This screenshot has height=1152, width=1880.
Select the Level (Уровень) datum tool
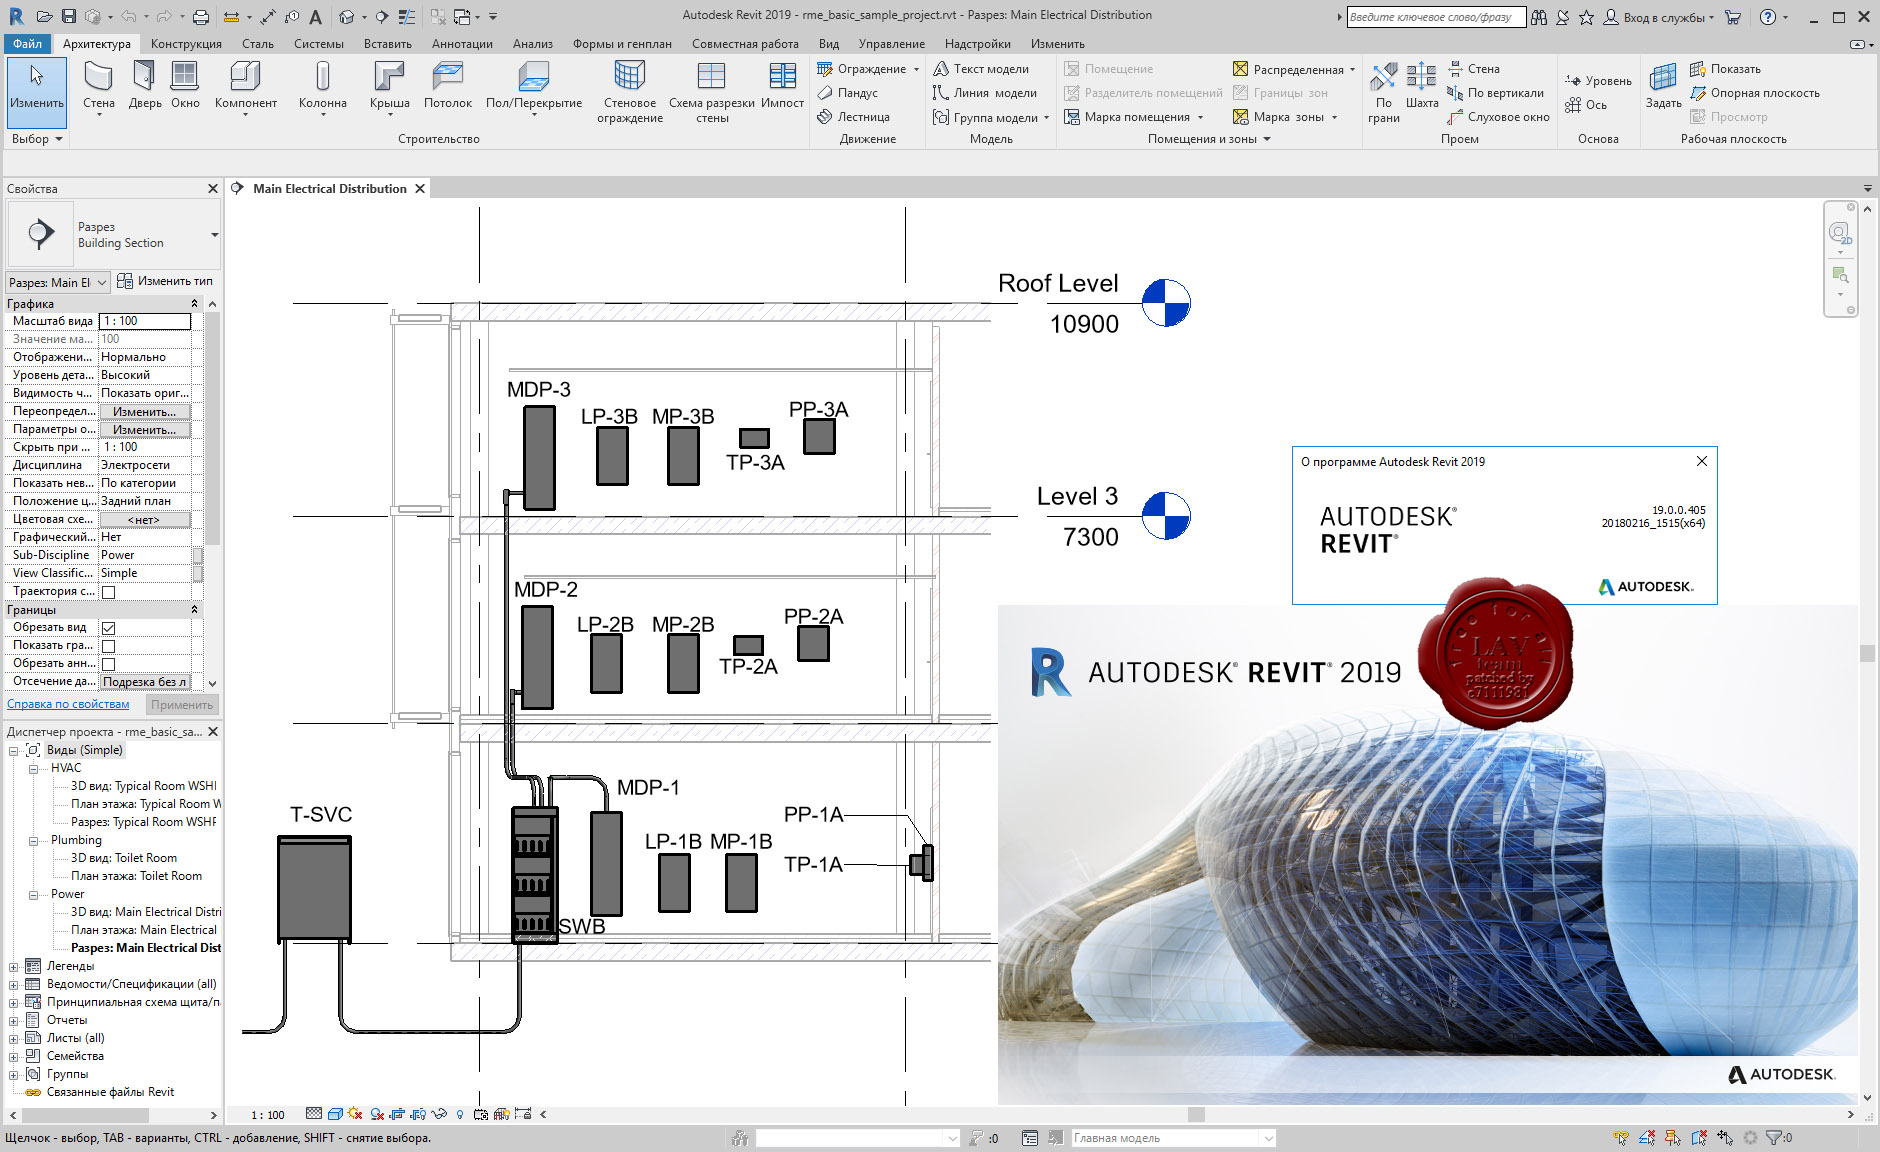pyautogui.click(x=1598, y=81)
